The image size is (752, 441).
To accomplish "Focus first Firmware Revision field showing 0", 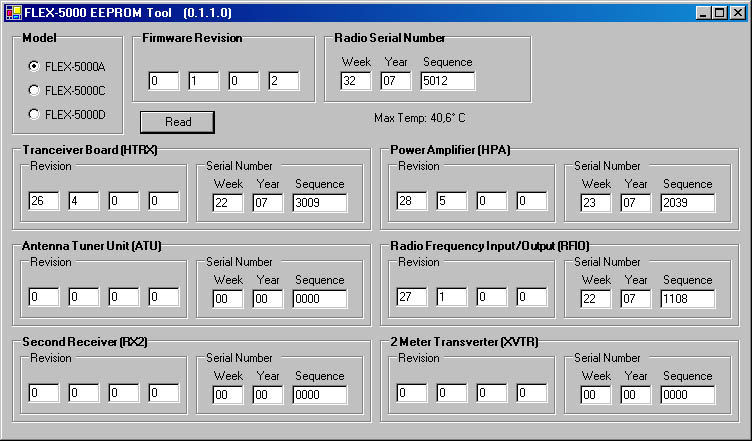I will [x=164, y=81].
